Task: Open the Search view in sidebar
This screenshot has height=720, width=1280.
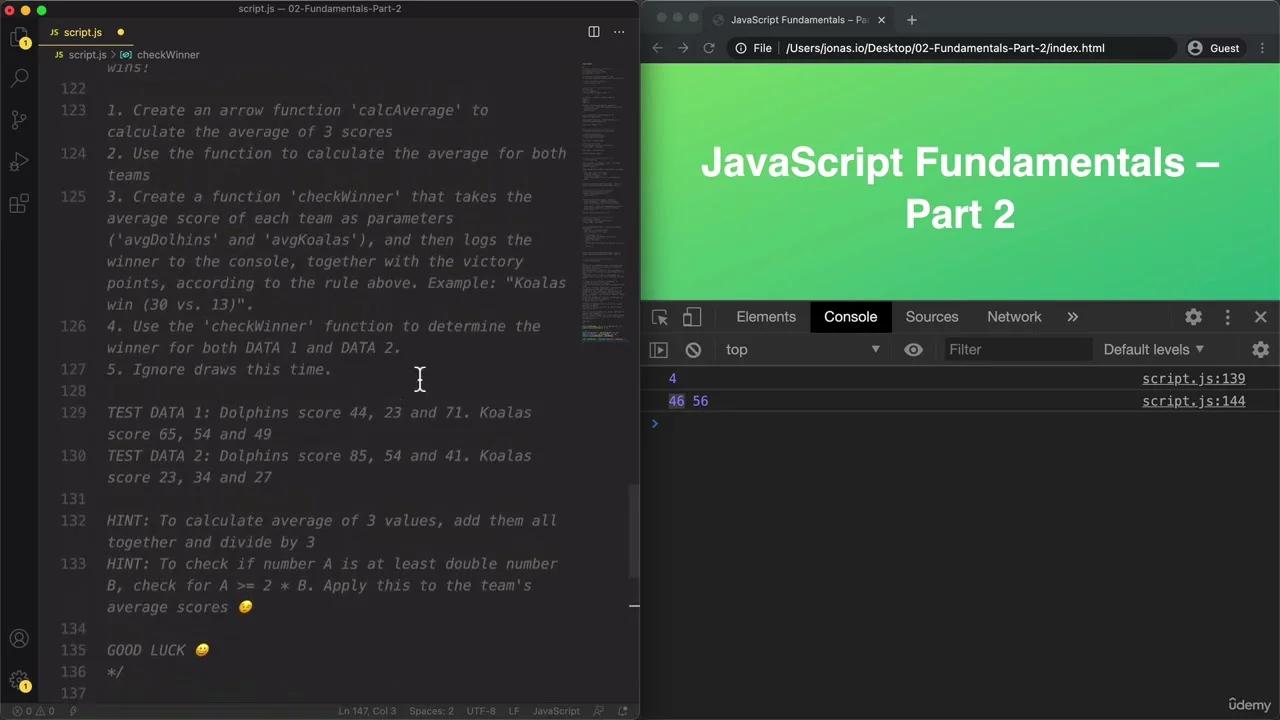Action: 19,78
